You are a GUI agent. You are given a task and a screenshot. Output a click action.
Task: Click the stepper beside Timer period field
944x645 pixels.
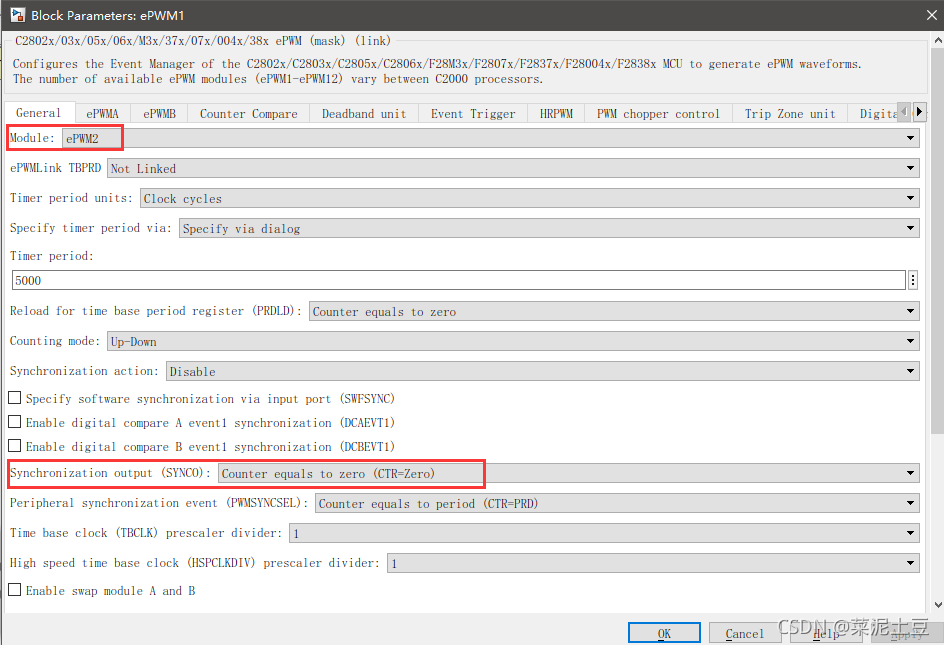click(x=912, y=282)
